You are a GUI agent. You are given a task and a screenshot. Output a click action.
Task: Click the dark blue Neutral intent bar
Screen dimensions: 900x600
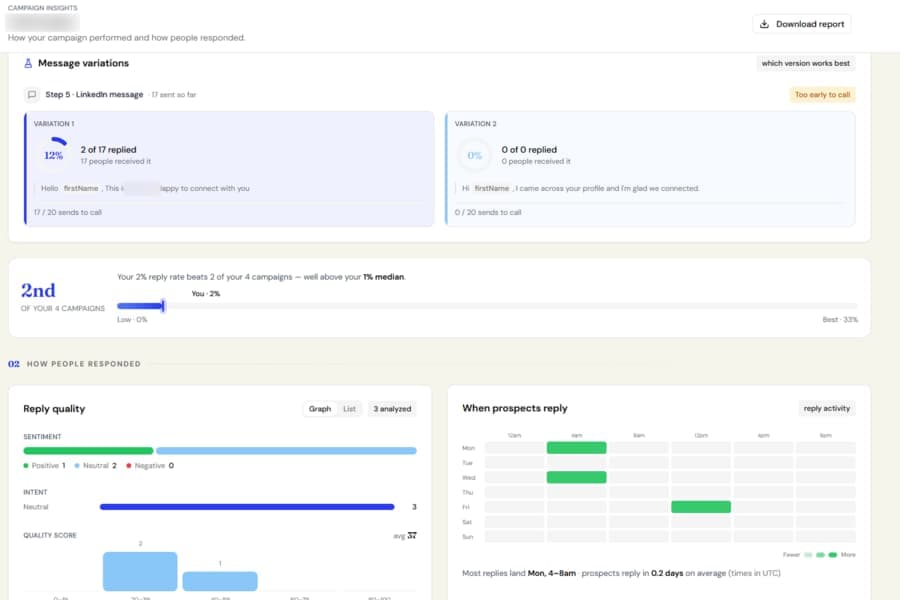pyautogui.click(x=247, y=507)
